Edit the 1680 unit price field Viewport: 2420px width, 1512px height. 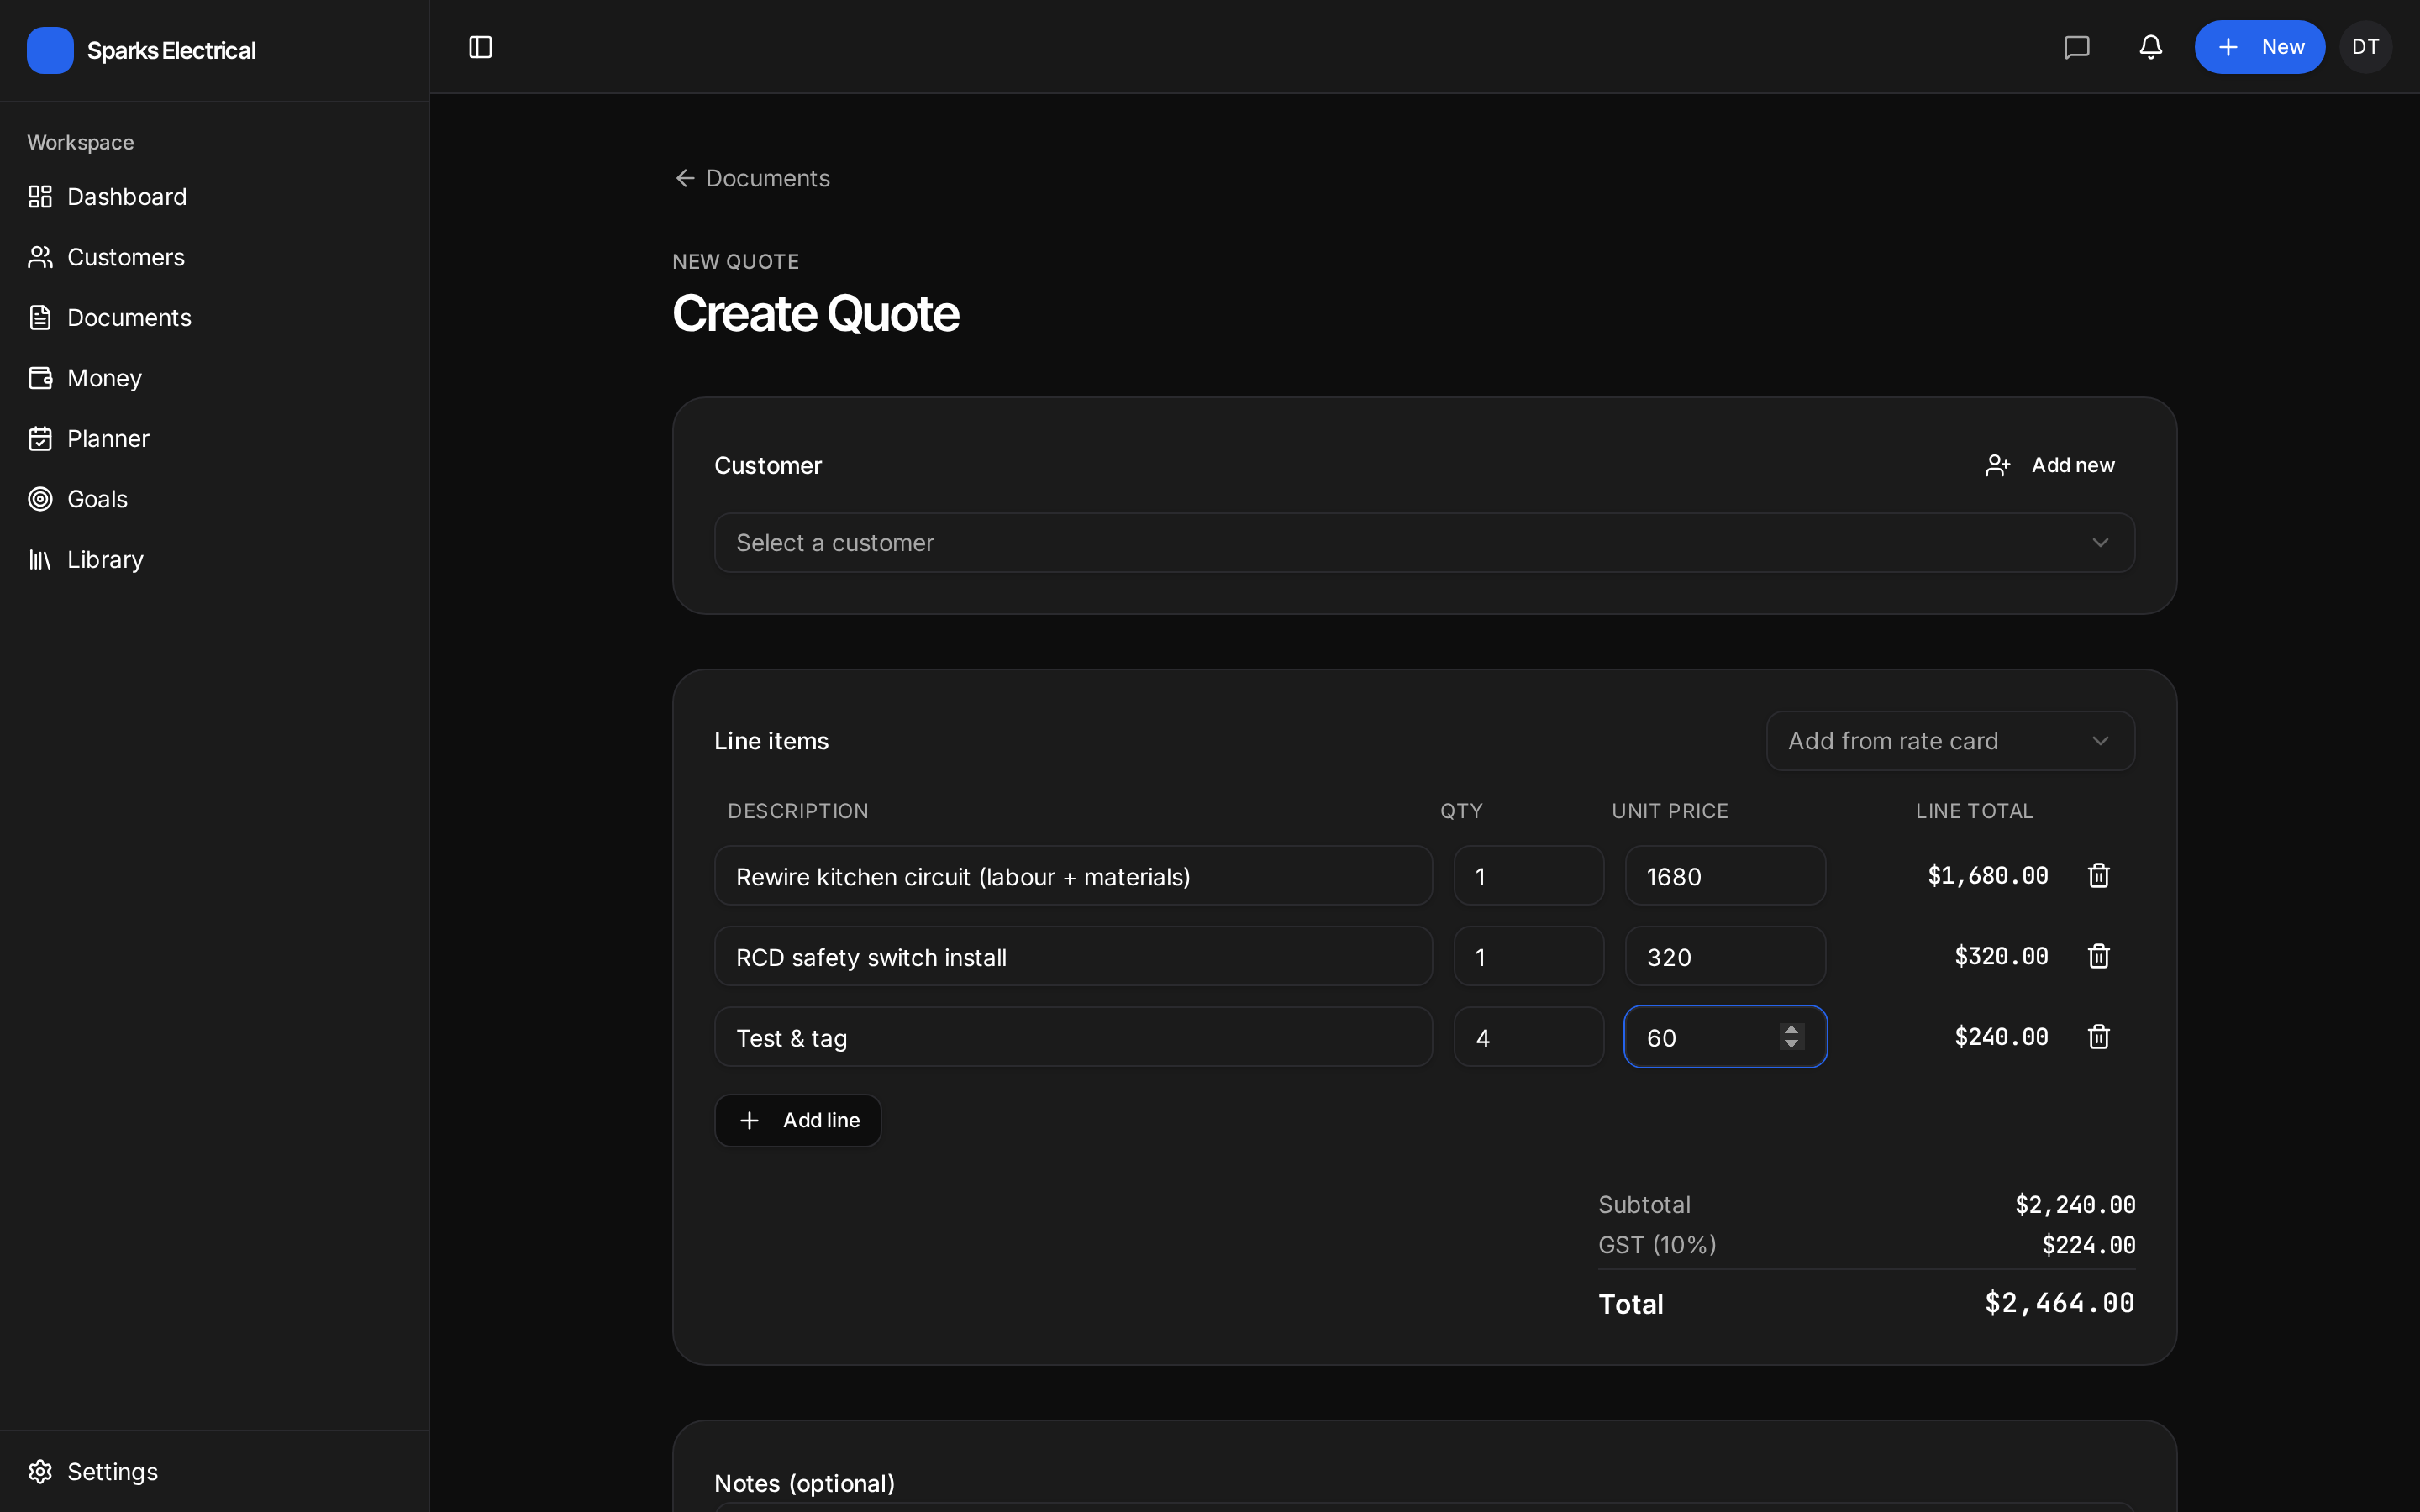tap(1725, 876)
